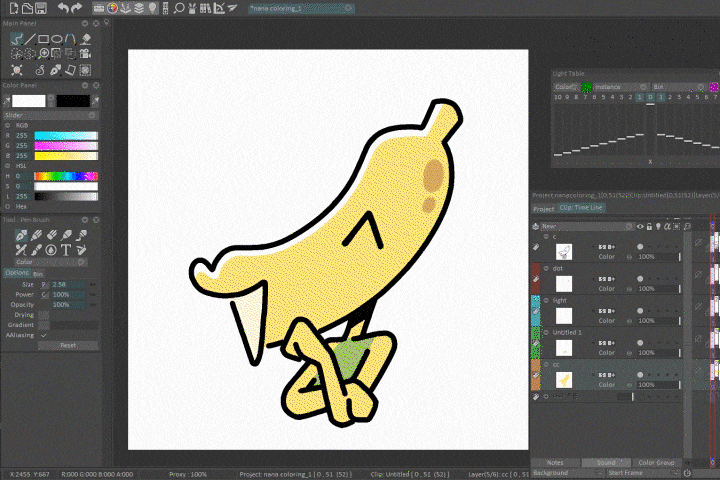
Task: Toggle the Drying option box
Action: coord(44,315)
